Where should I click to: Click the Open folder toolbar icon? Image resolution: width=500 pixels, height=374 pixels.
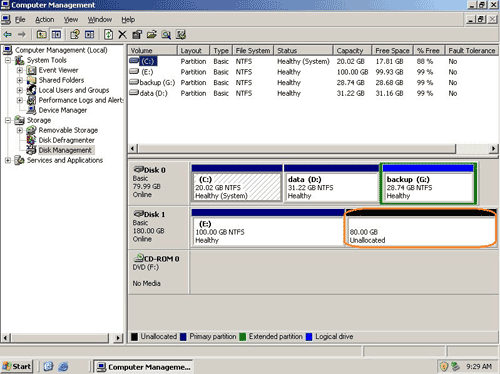pos(152,34)
